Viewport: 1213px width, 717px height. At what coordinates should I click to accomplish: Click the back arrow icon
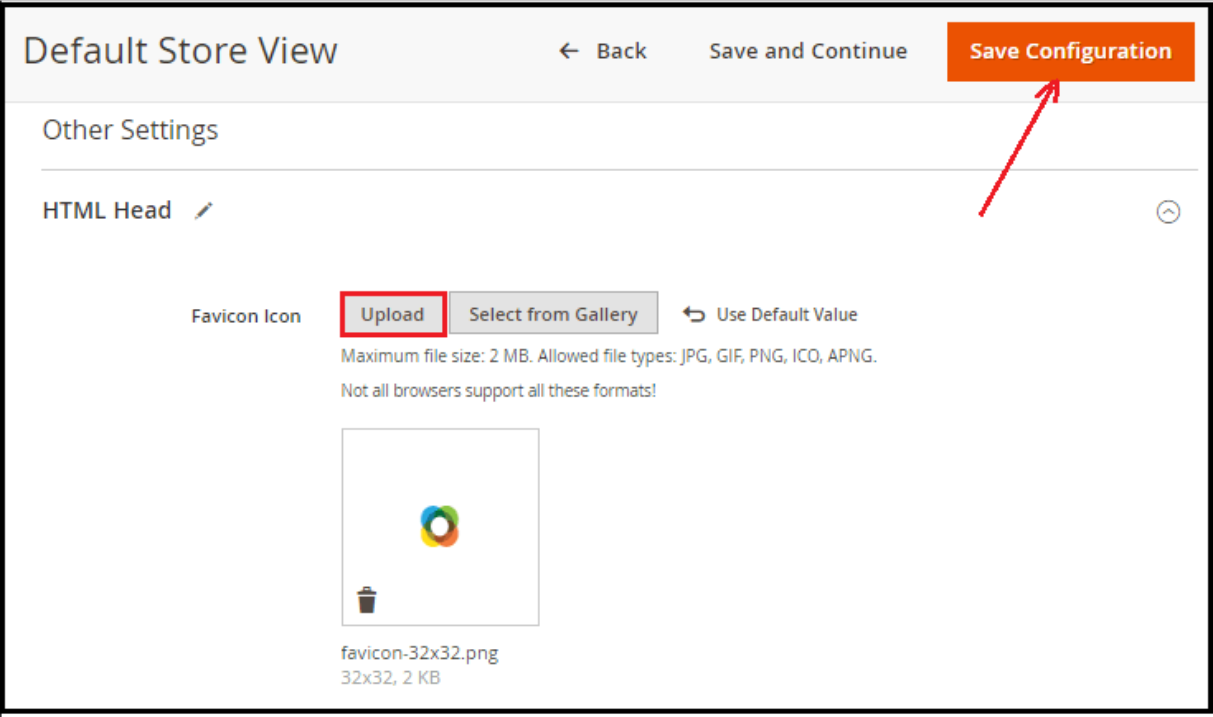point(569,51)
